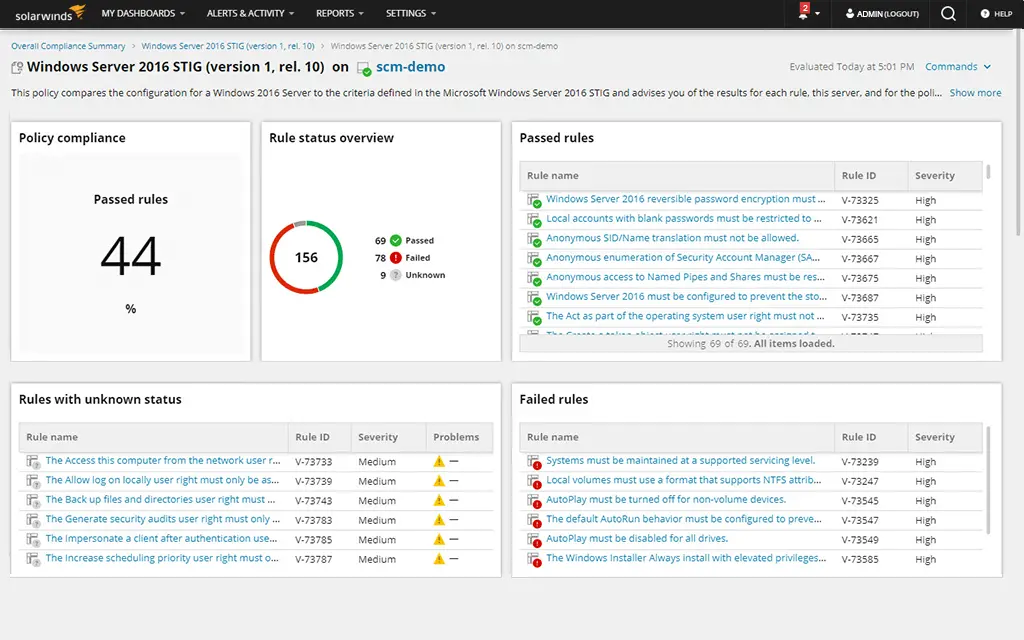
Task: Click failed icon for rule V-73545
Action: (534, 501)
